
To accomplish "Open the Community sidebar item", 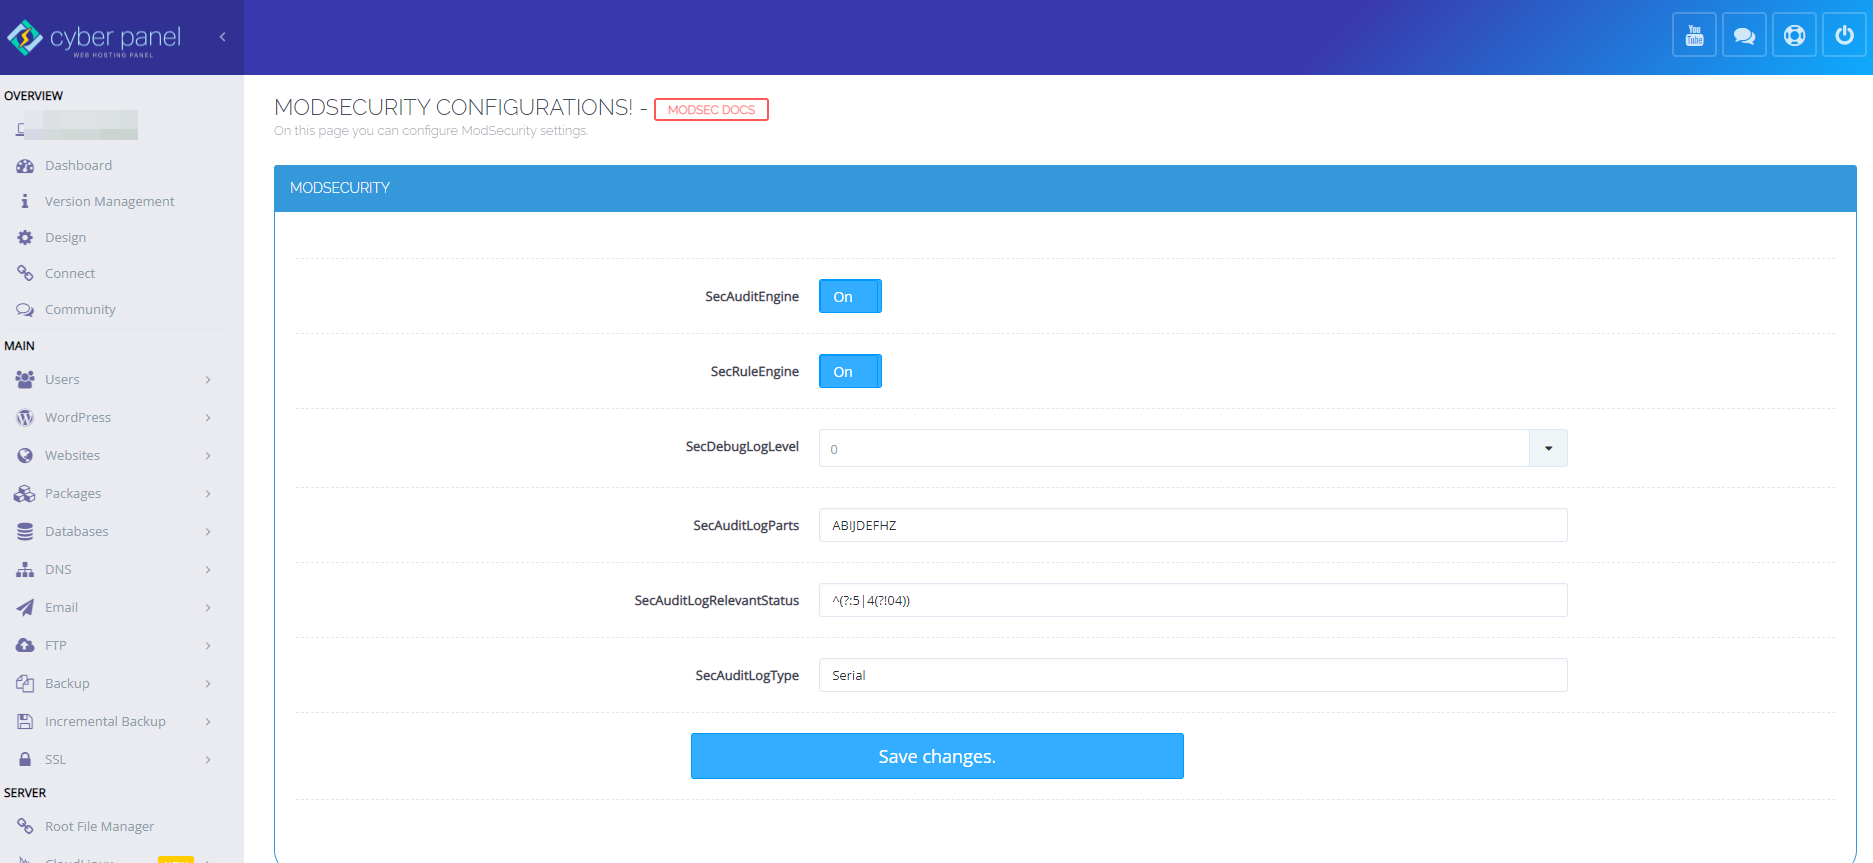I will pos(80,310).
